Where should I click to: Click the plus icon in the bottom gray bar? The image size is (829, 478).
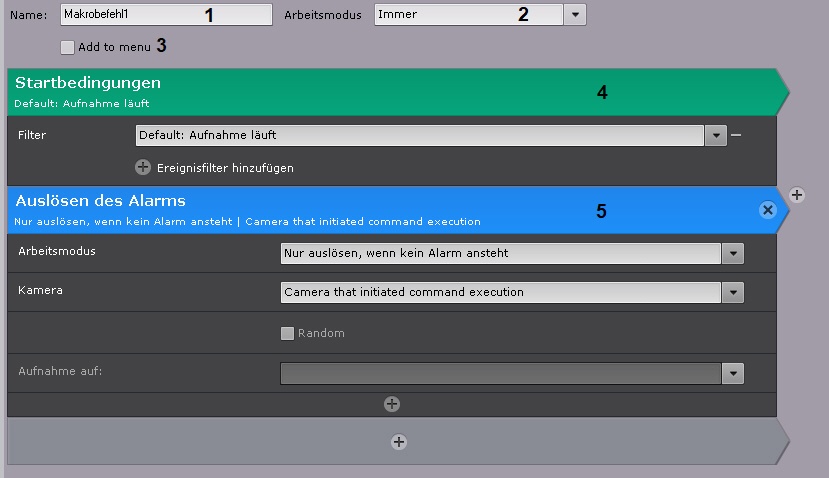click(x=398, y=441)
